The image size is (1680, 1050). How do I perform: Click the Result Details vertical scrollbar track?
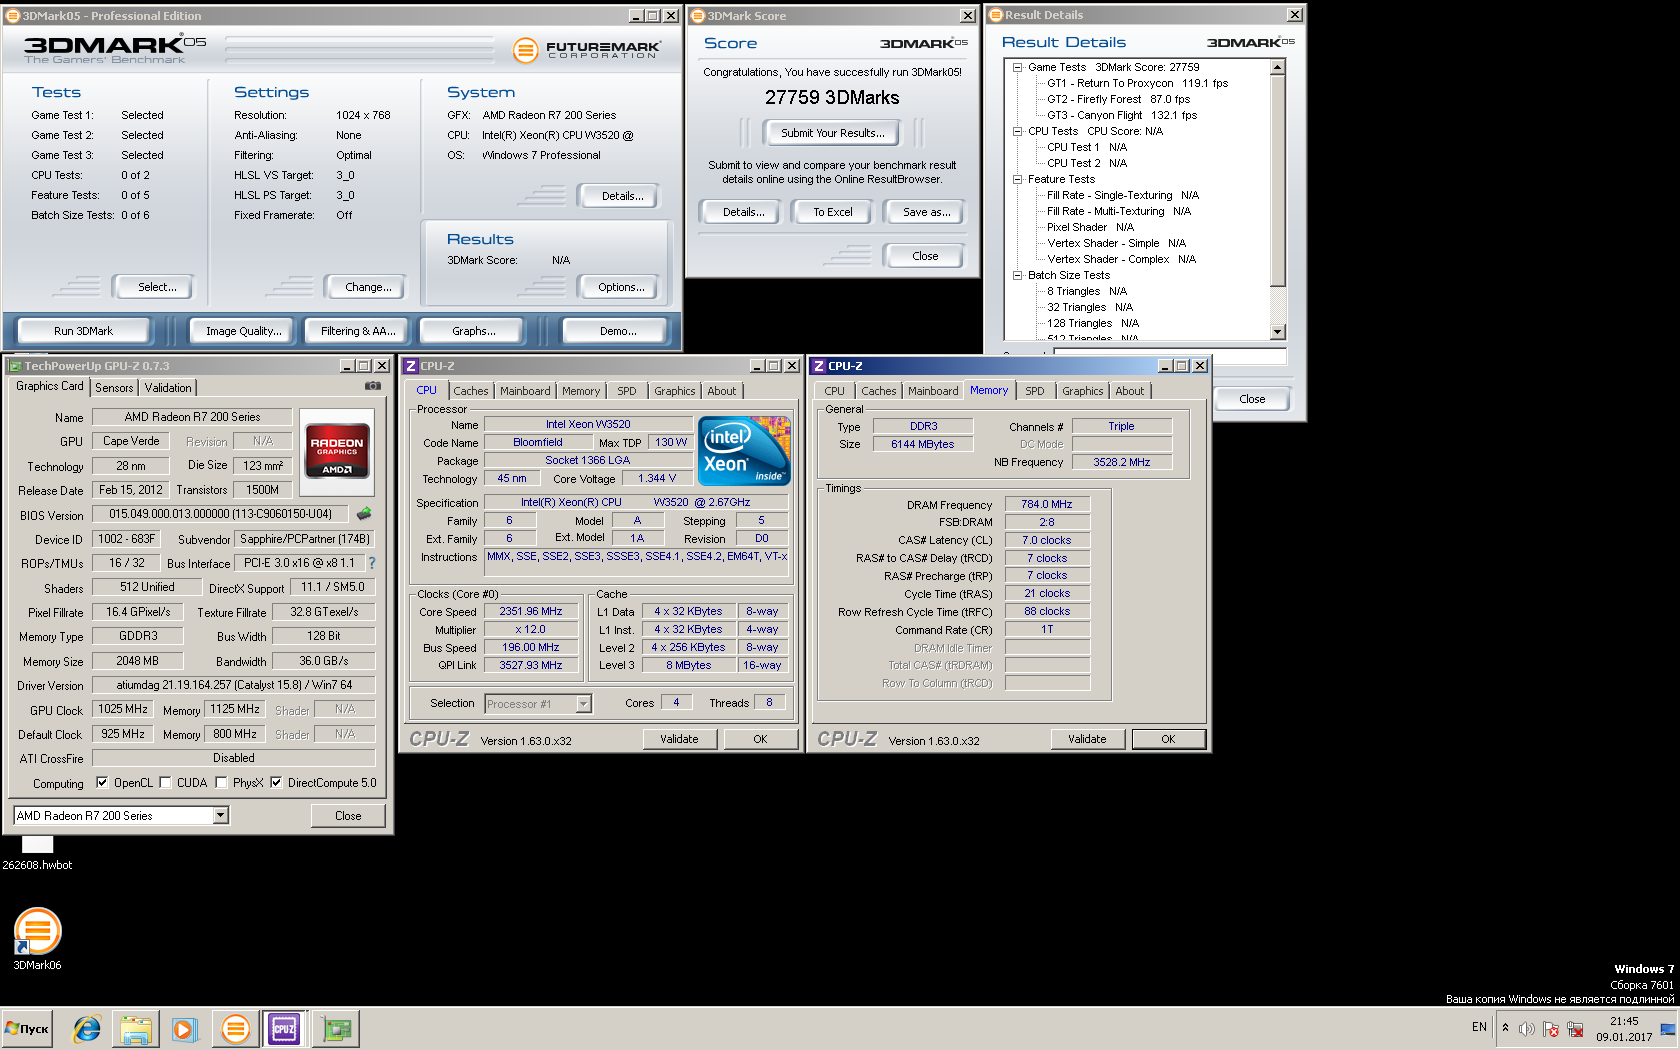point(1277,305)
